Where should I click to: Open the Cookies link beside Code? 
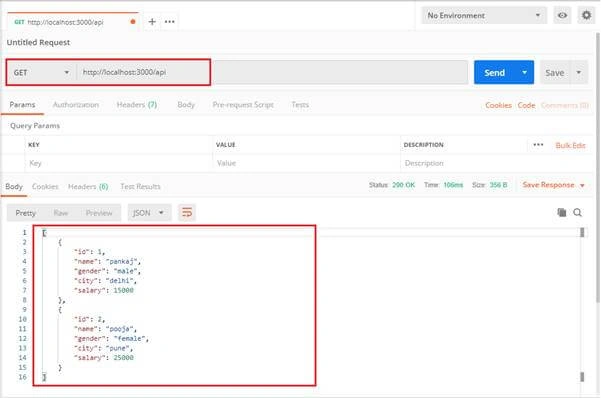(498, 105)
